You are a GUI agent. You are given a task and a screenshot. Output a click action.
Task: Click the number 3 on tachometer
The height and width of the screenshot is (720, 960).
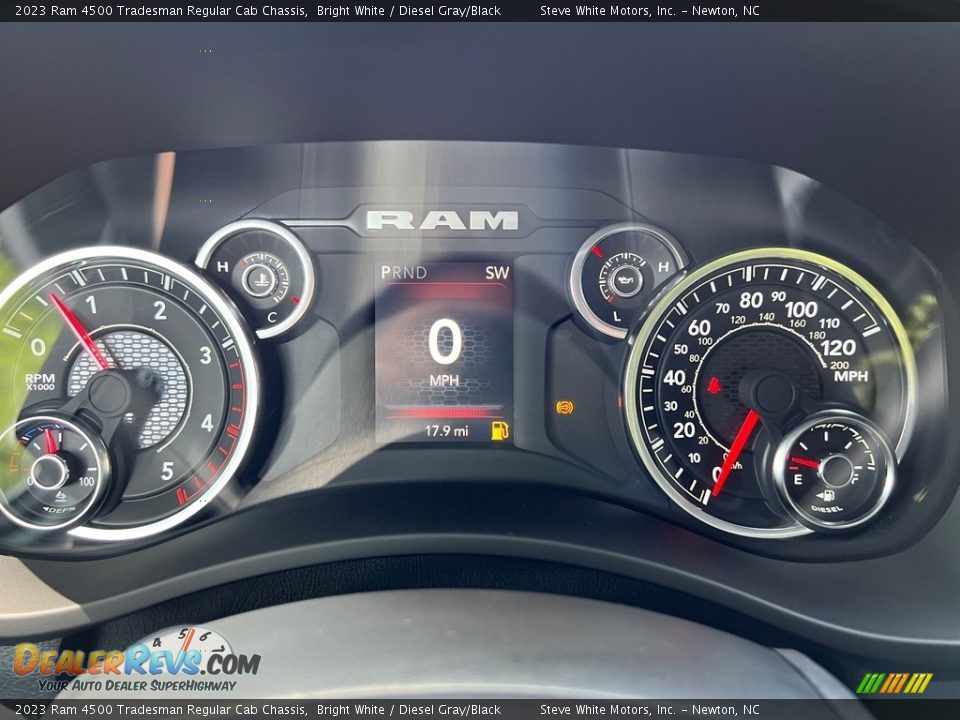coord(206,355)
